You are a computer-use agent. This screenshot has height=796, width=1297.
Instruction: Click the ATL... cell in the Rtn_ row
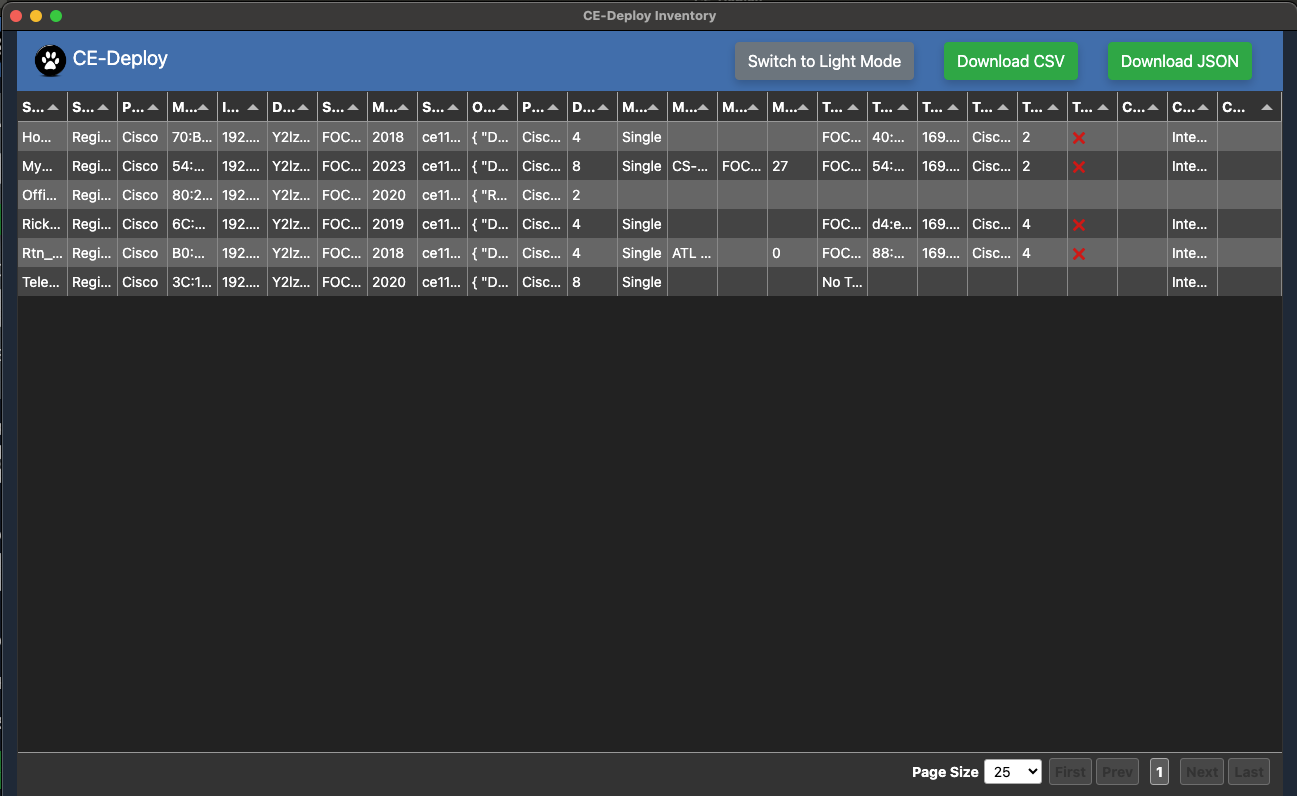[x=692, y=254]
